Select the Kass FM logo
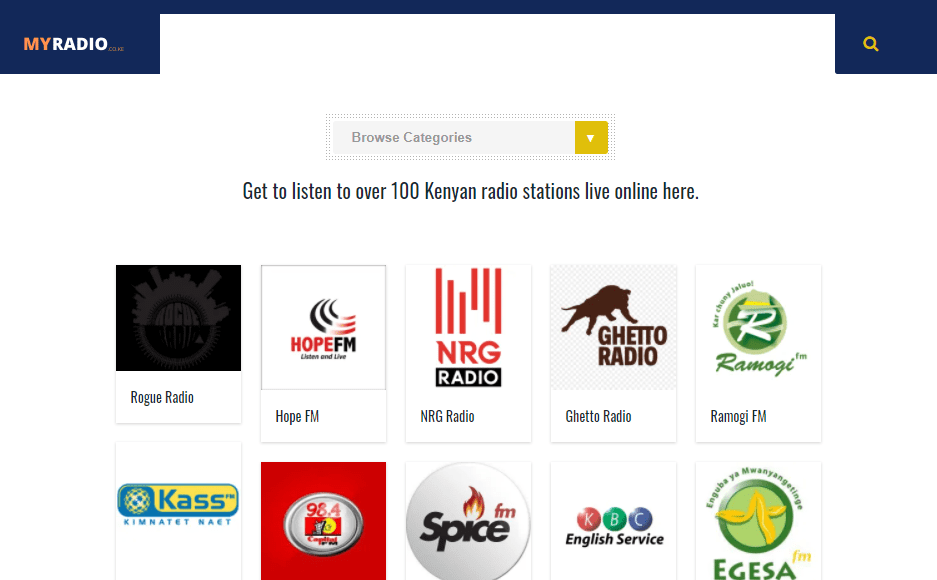Viewport: 937px width, 580px height. point(179,505)
